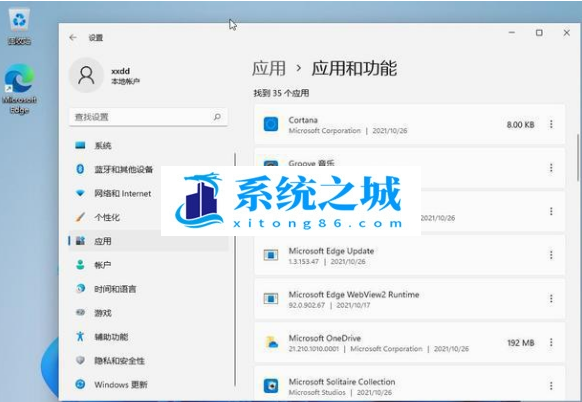Image resolution: width=582 pixels, height=402 pixels.
Task: Select the Microsoft OneDrive entry name
Action: [325, 338]
